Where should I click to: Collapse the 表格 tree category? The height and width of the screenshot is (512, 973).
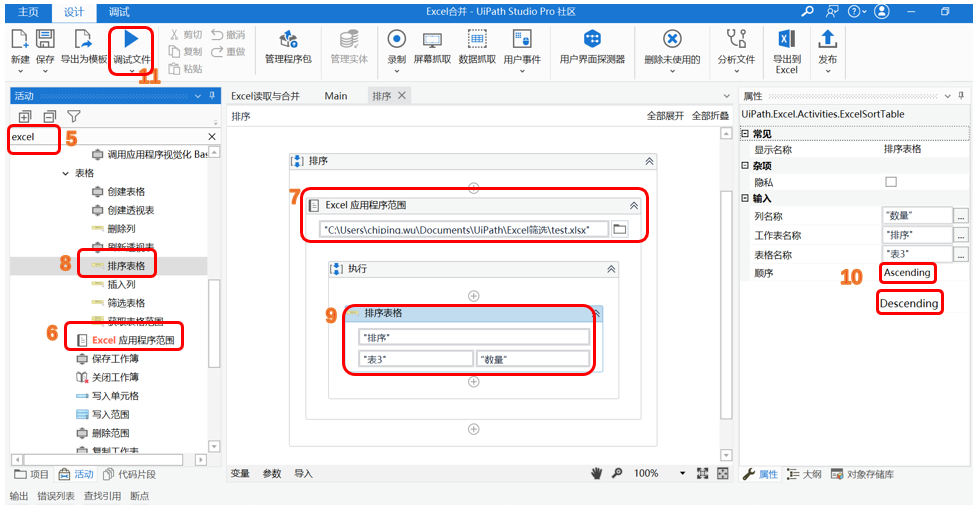coord(65,173)
